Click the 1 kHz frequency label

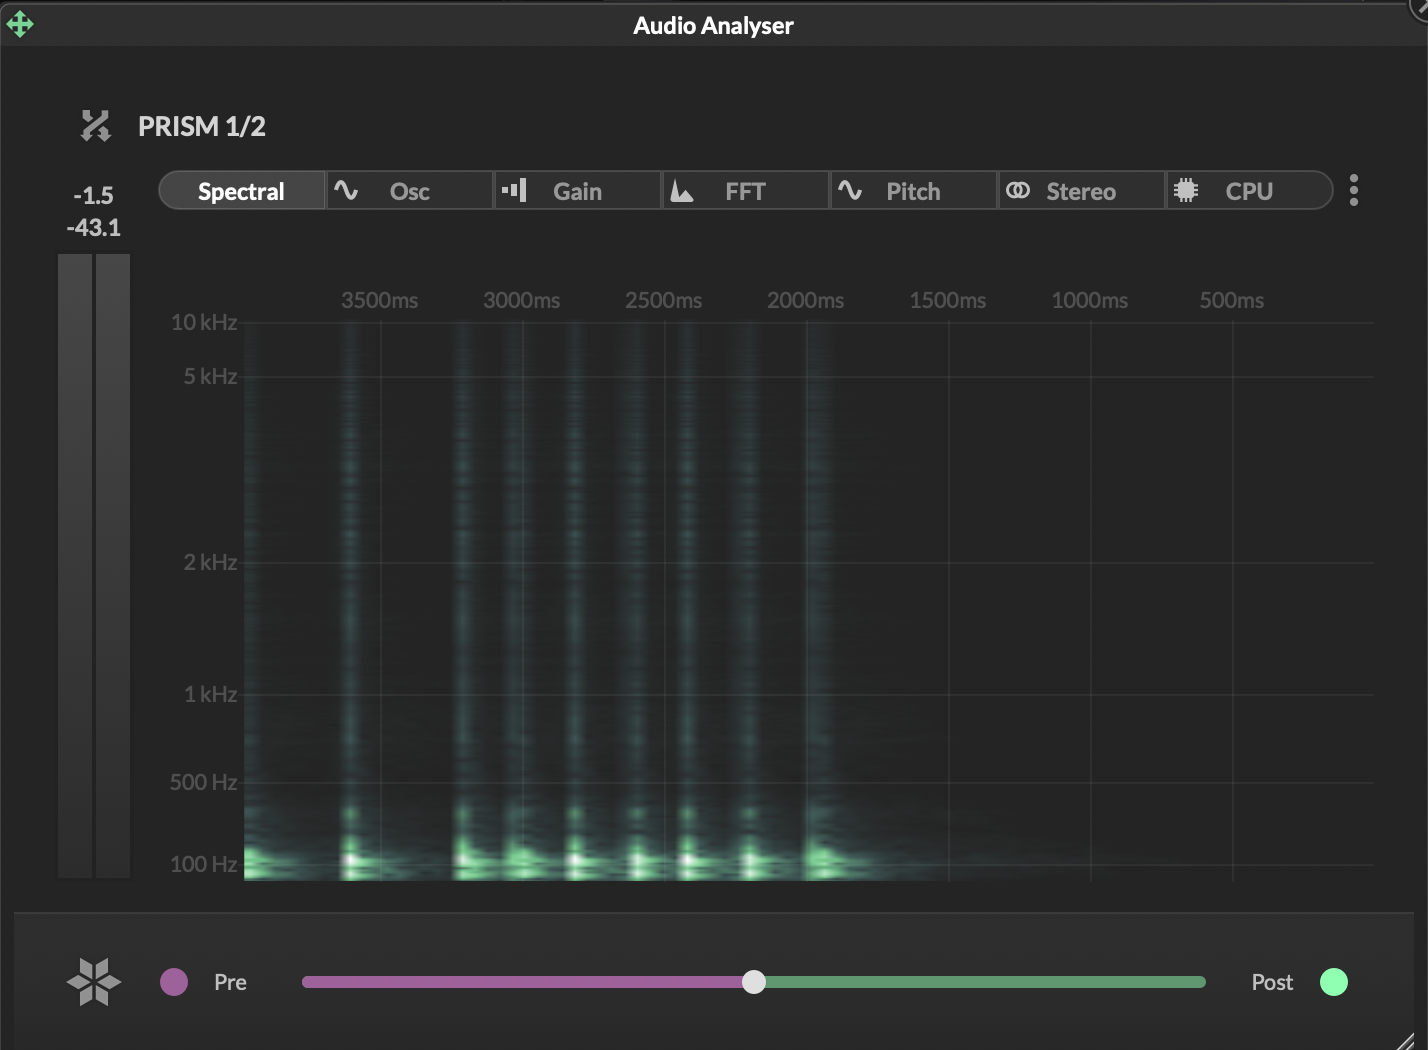(x=210, y=694)
